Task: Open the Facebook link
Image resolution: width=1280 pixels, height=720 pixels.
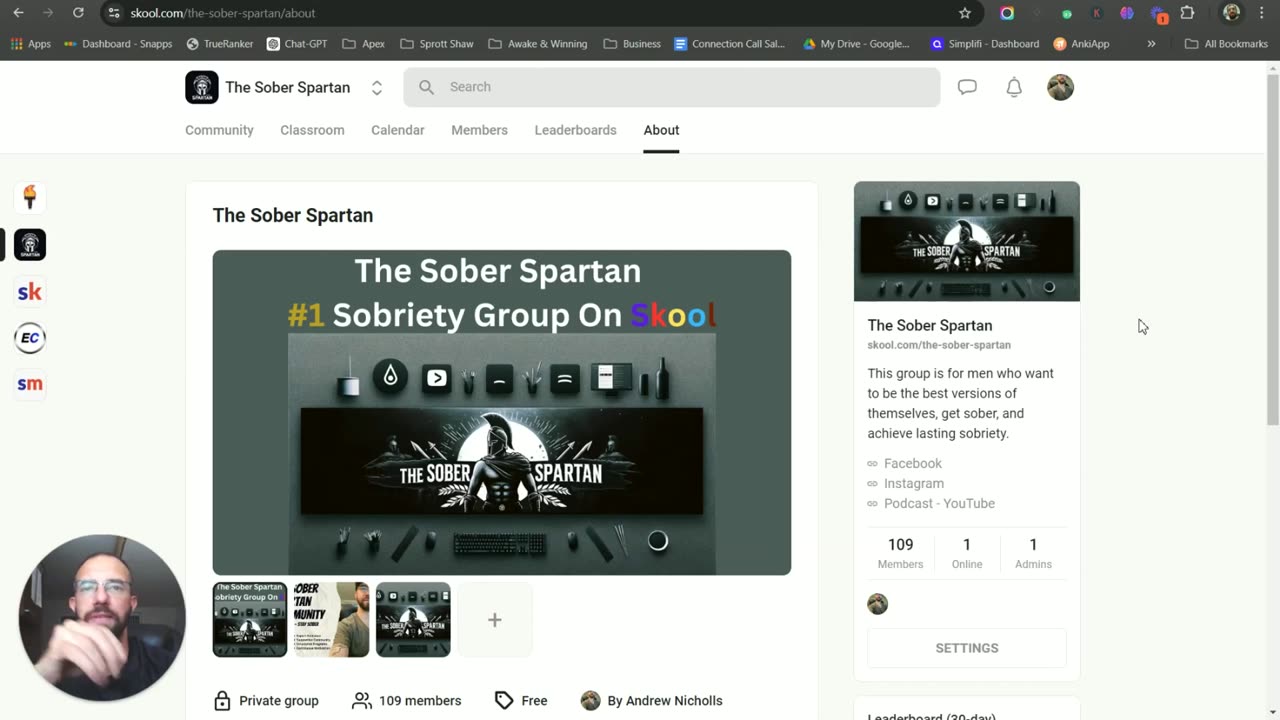Action: [912, 463]
